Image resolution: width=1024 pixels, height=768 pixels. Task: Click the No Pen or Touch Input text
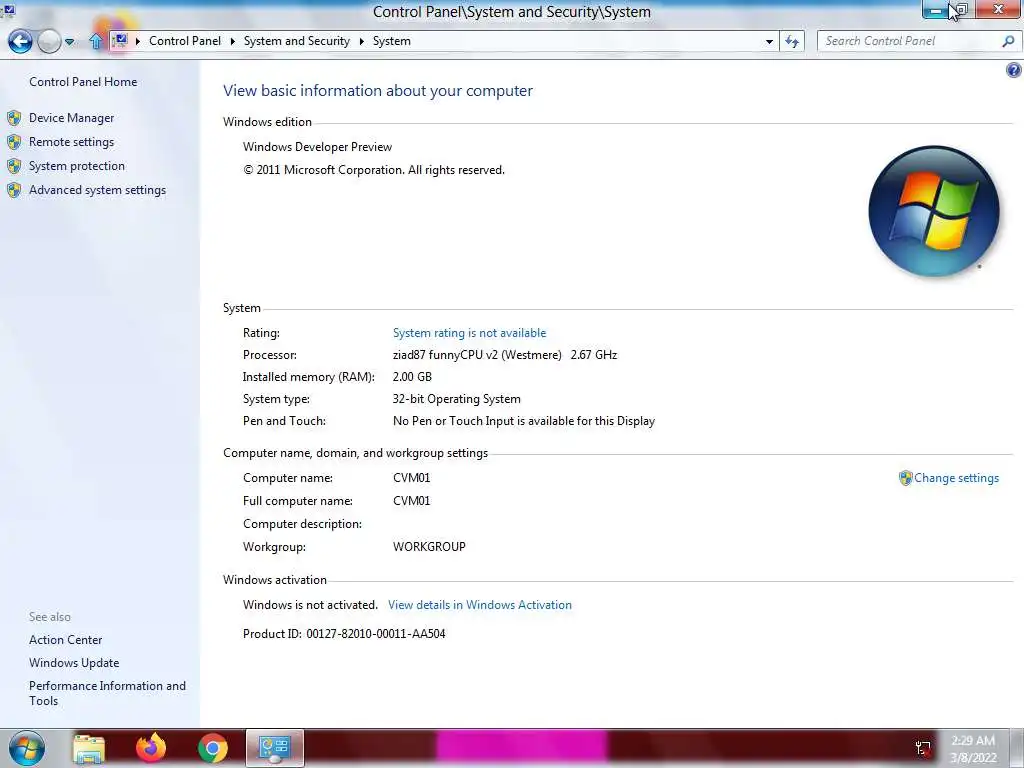[524, 421]
